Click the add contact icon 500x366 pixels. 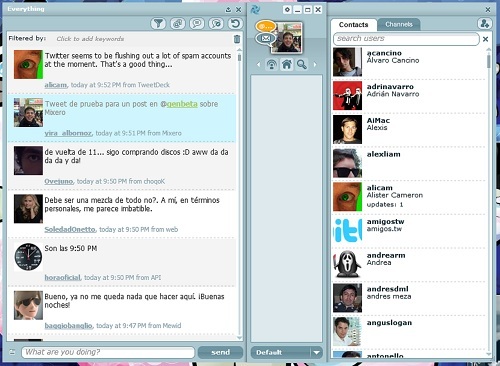484,24
